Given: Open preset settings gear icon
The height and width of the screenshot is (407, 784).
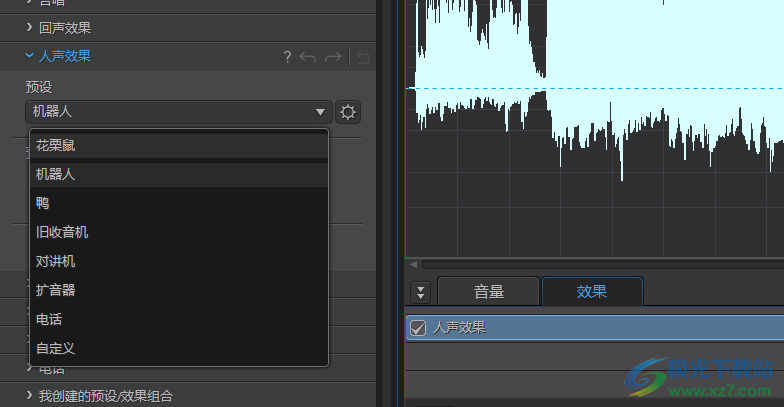Looking at the screenshot, I should (348, 112).
